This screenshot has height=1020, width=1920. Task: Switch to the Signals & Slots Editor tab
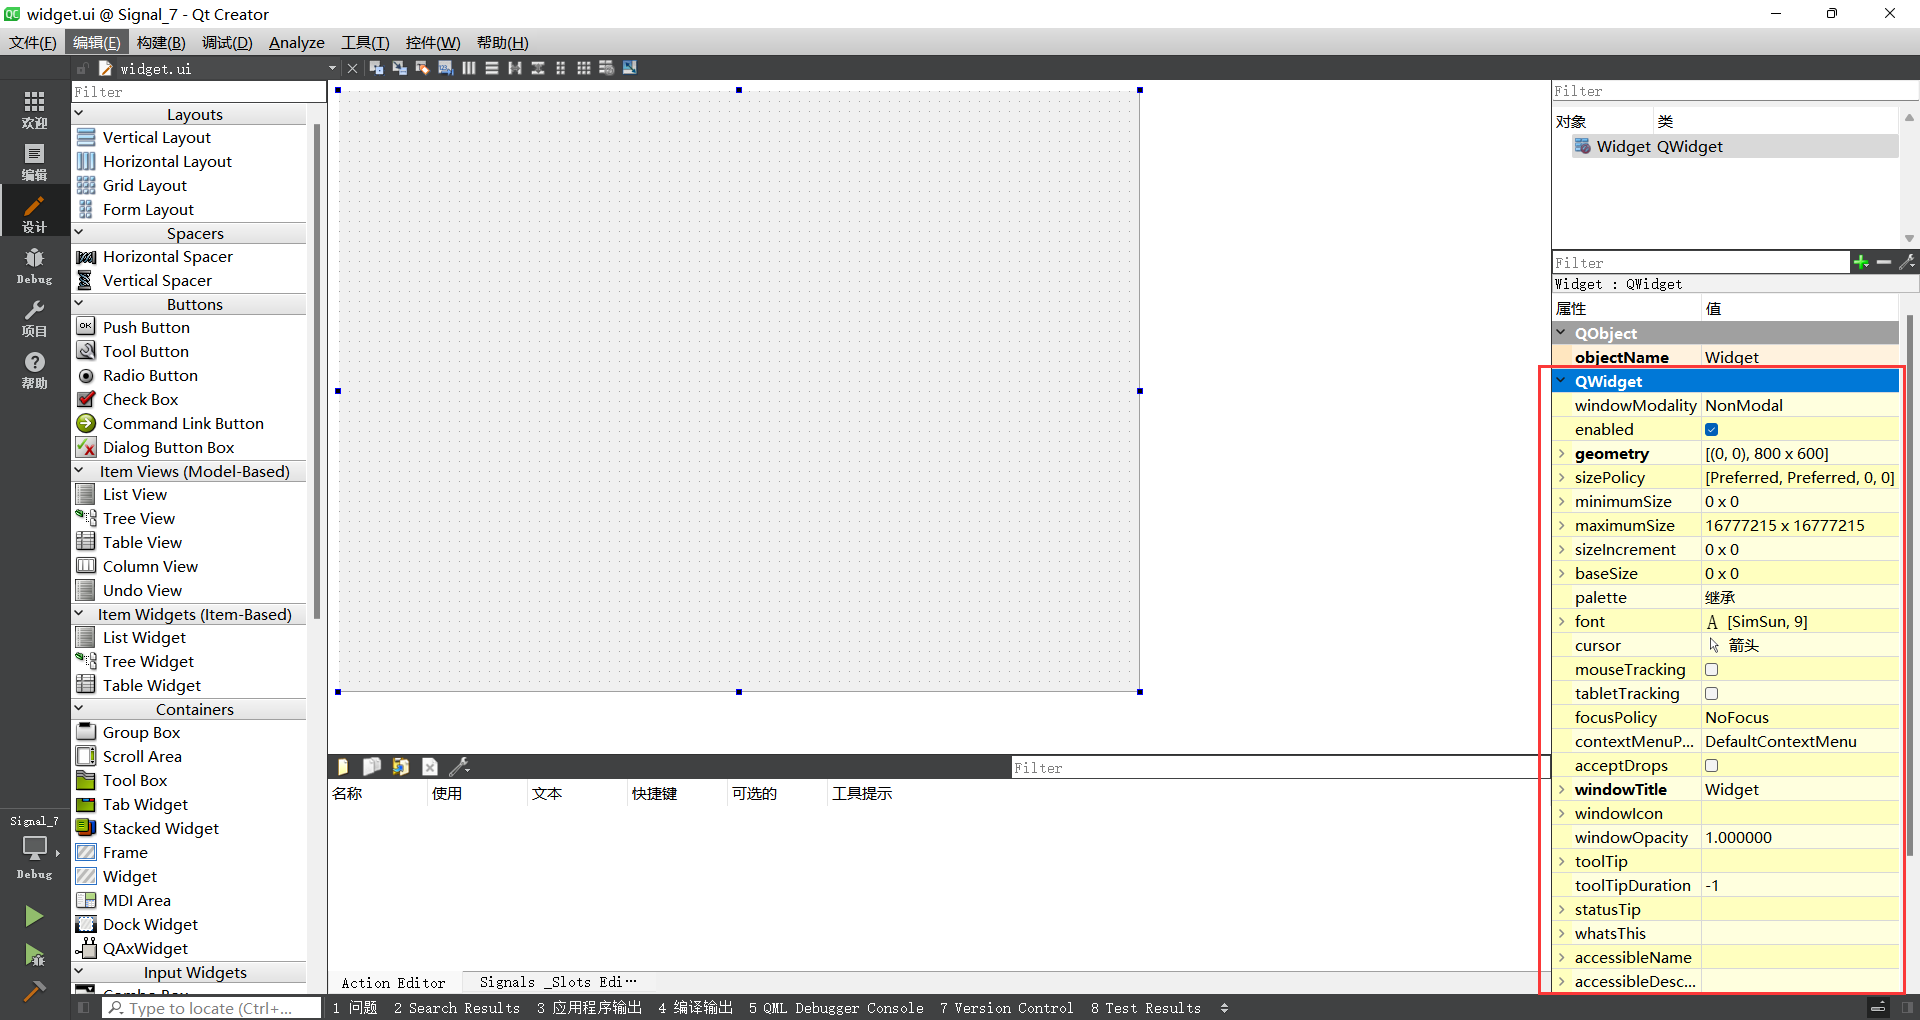click(x=557, y=982)
